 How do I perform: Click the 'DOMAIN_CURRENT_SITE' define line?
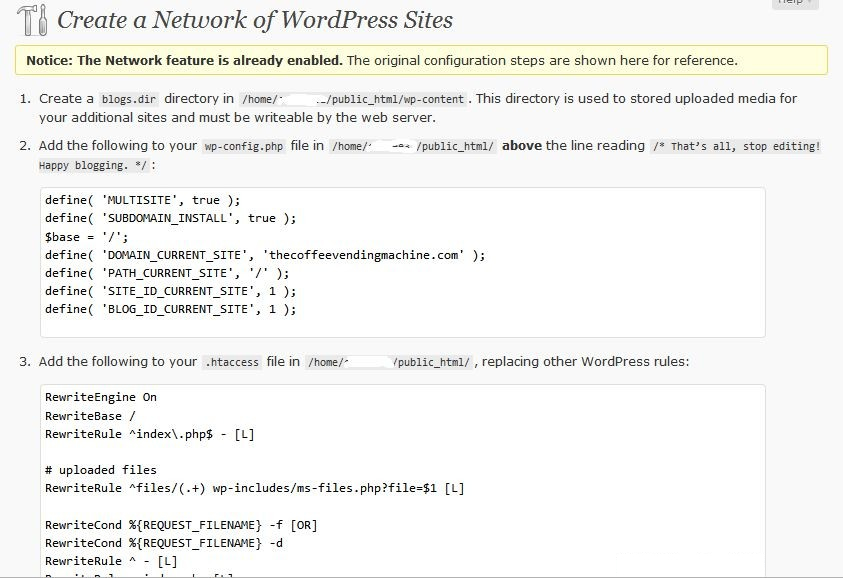click(265, 255)
